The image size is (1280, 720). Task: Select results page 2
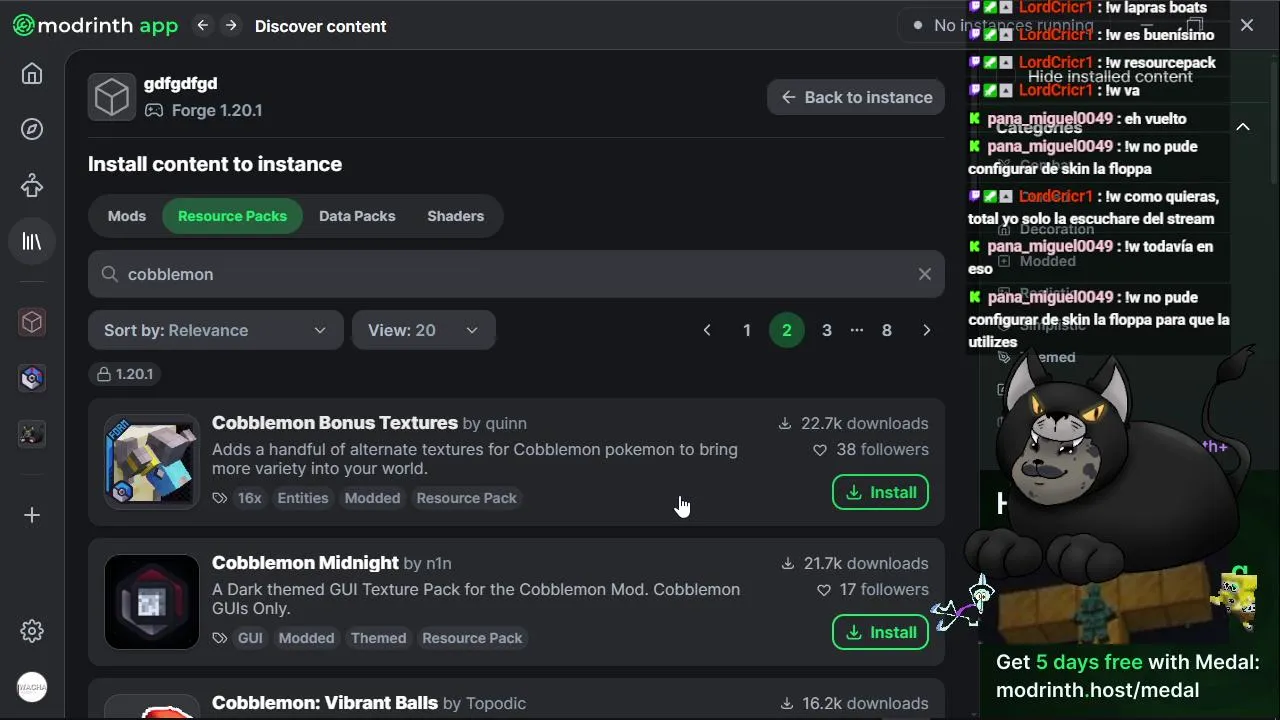(787, 330)
